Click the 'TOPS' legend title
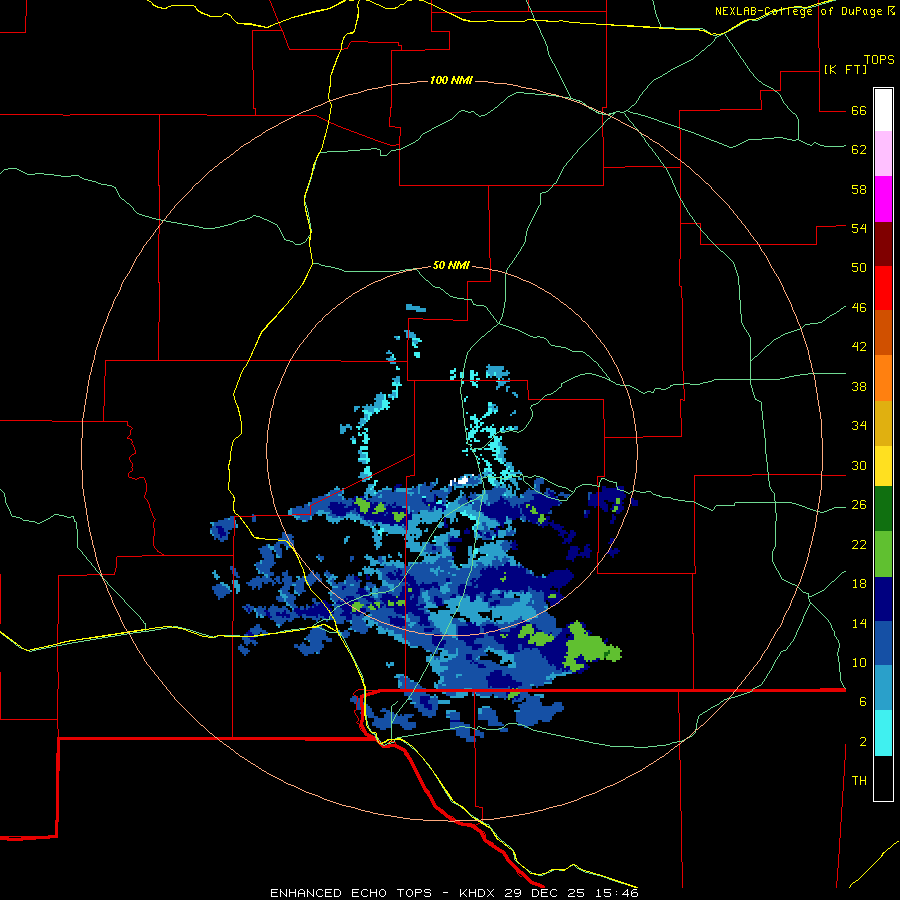The height and width of the screenshot is (900, 900). pyautogui.click(x=879, y=60)
